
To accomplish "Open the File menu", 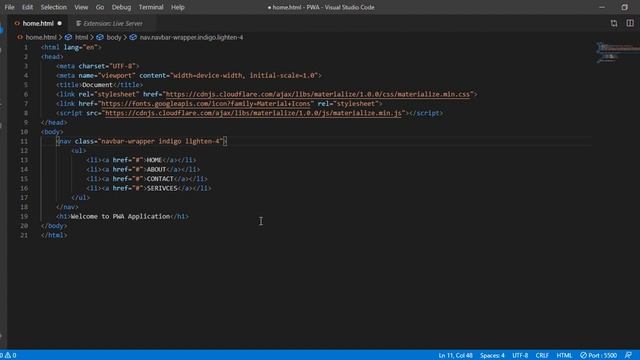I will point(9,7).
